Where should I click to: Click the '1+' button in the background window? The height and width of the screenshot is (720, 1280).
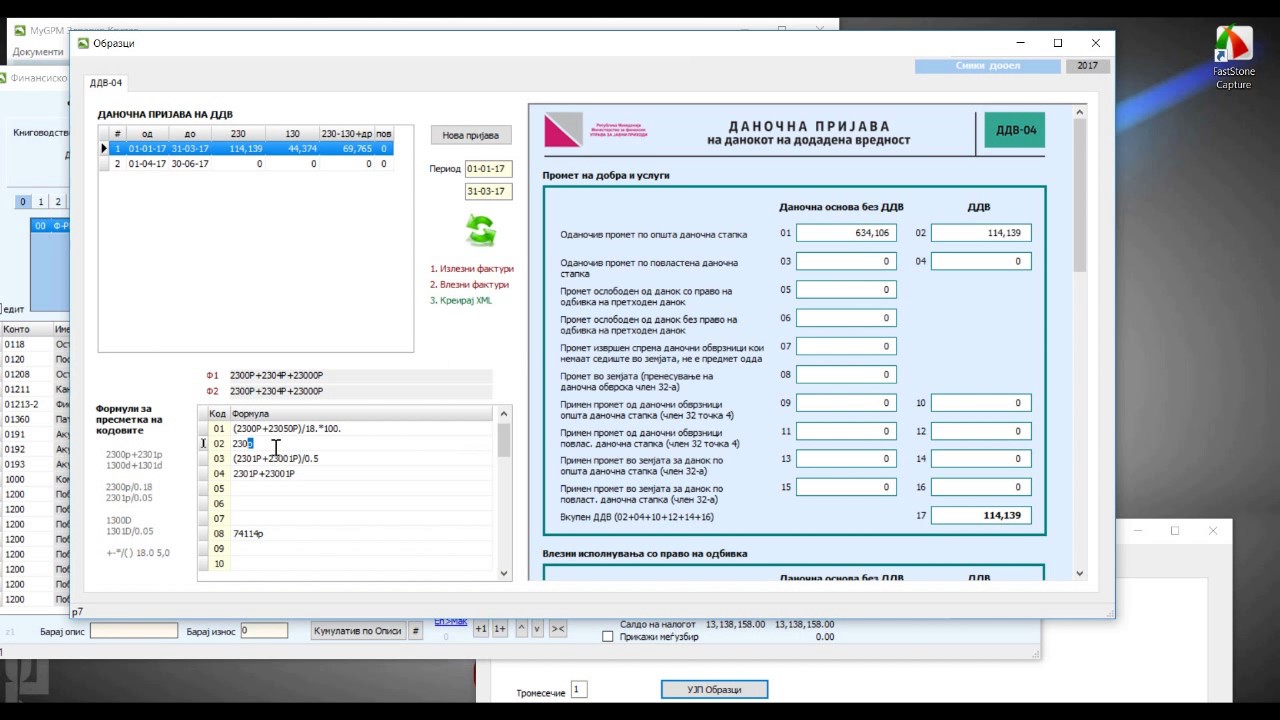(x=500, y=628)
